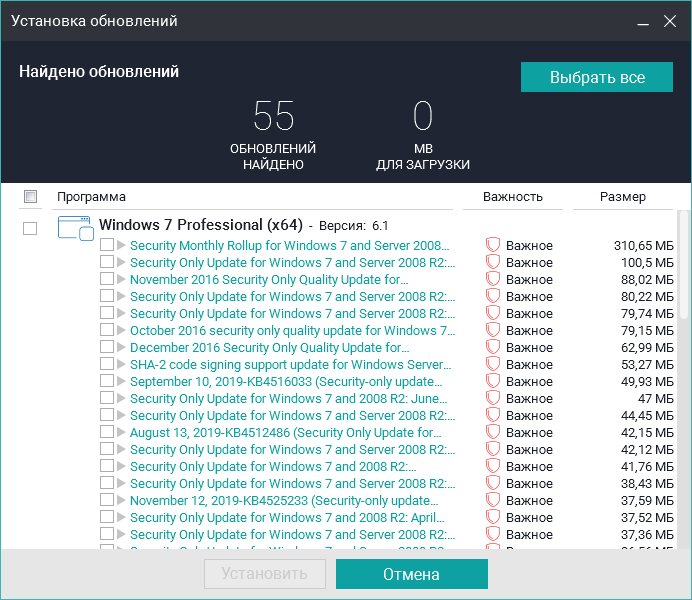Click shield icon in the 41,76 МБ row
The image size is (692, 600).
[x=493, y=466]
